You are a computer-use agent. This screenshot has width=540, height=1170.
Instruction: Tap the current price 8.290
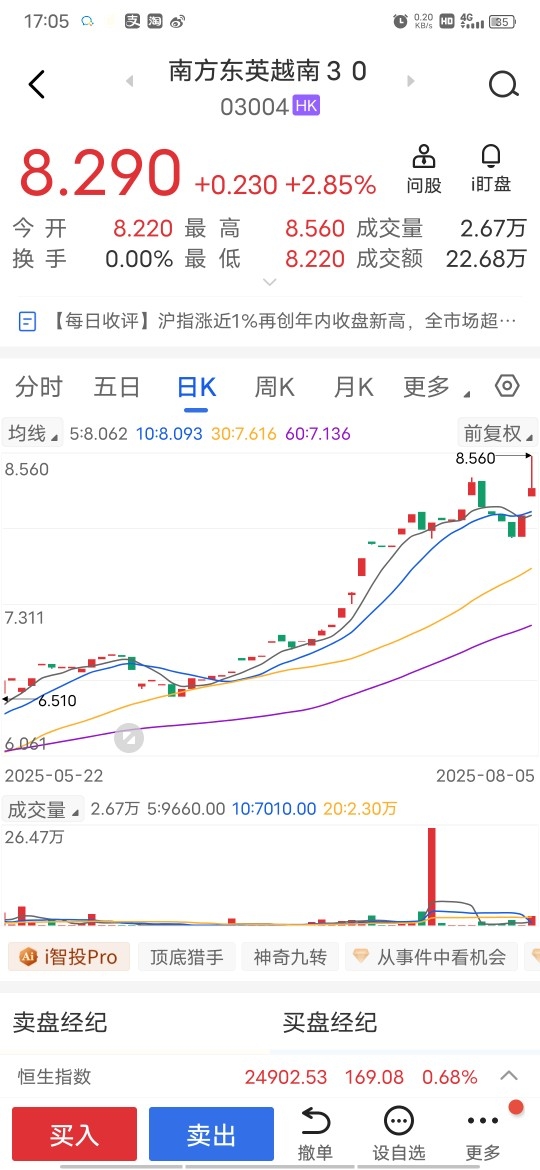tap(100, 173)
